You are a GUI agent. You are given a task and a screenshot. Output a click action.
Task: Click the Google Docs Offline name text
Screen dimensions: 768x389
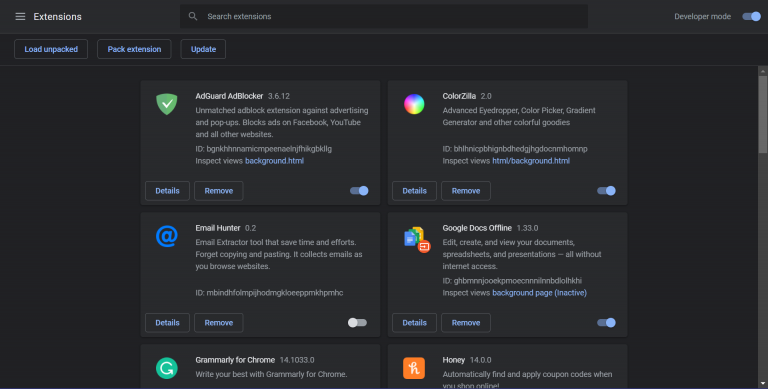click(477, 228)
